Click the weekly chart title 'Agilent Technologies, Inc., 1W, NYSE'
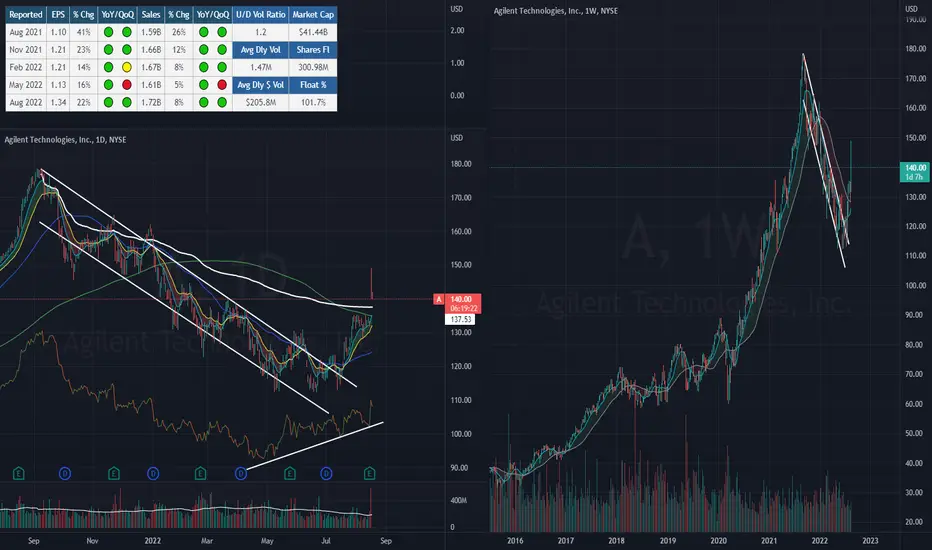932x550 pixels. point(555,11)
